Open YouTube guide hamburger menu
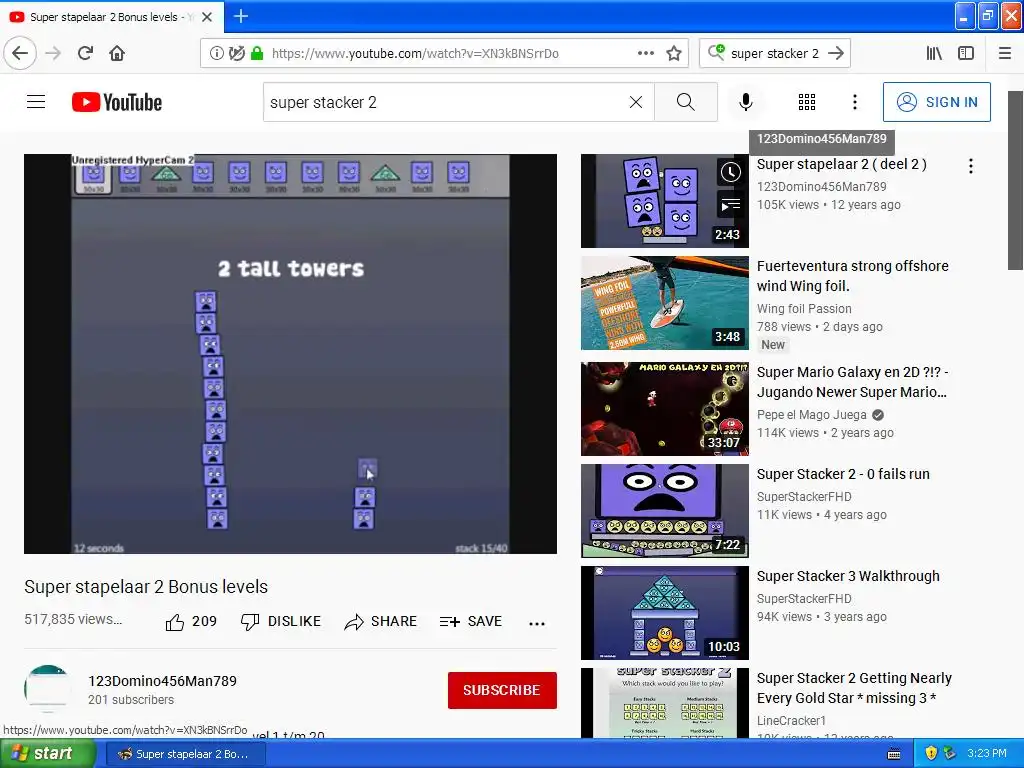 coord(36,102)
